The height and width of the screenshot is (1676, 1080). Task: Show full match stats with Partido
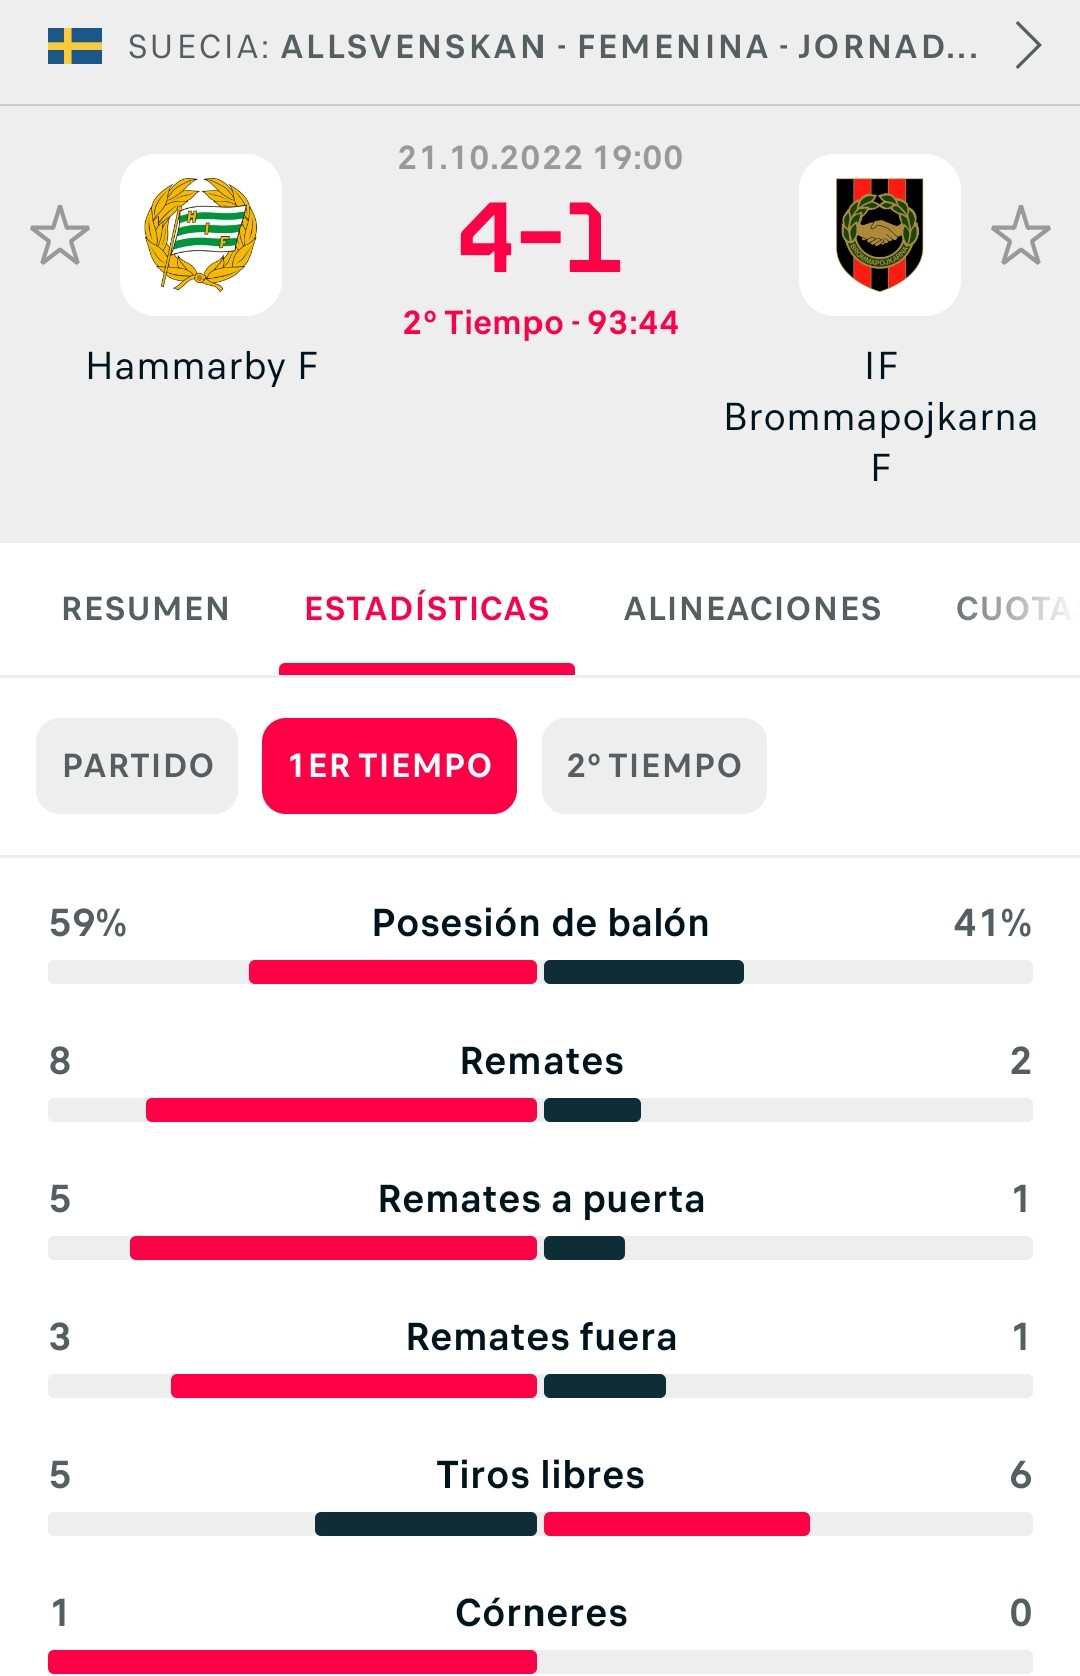point(138,766)
